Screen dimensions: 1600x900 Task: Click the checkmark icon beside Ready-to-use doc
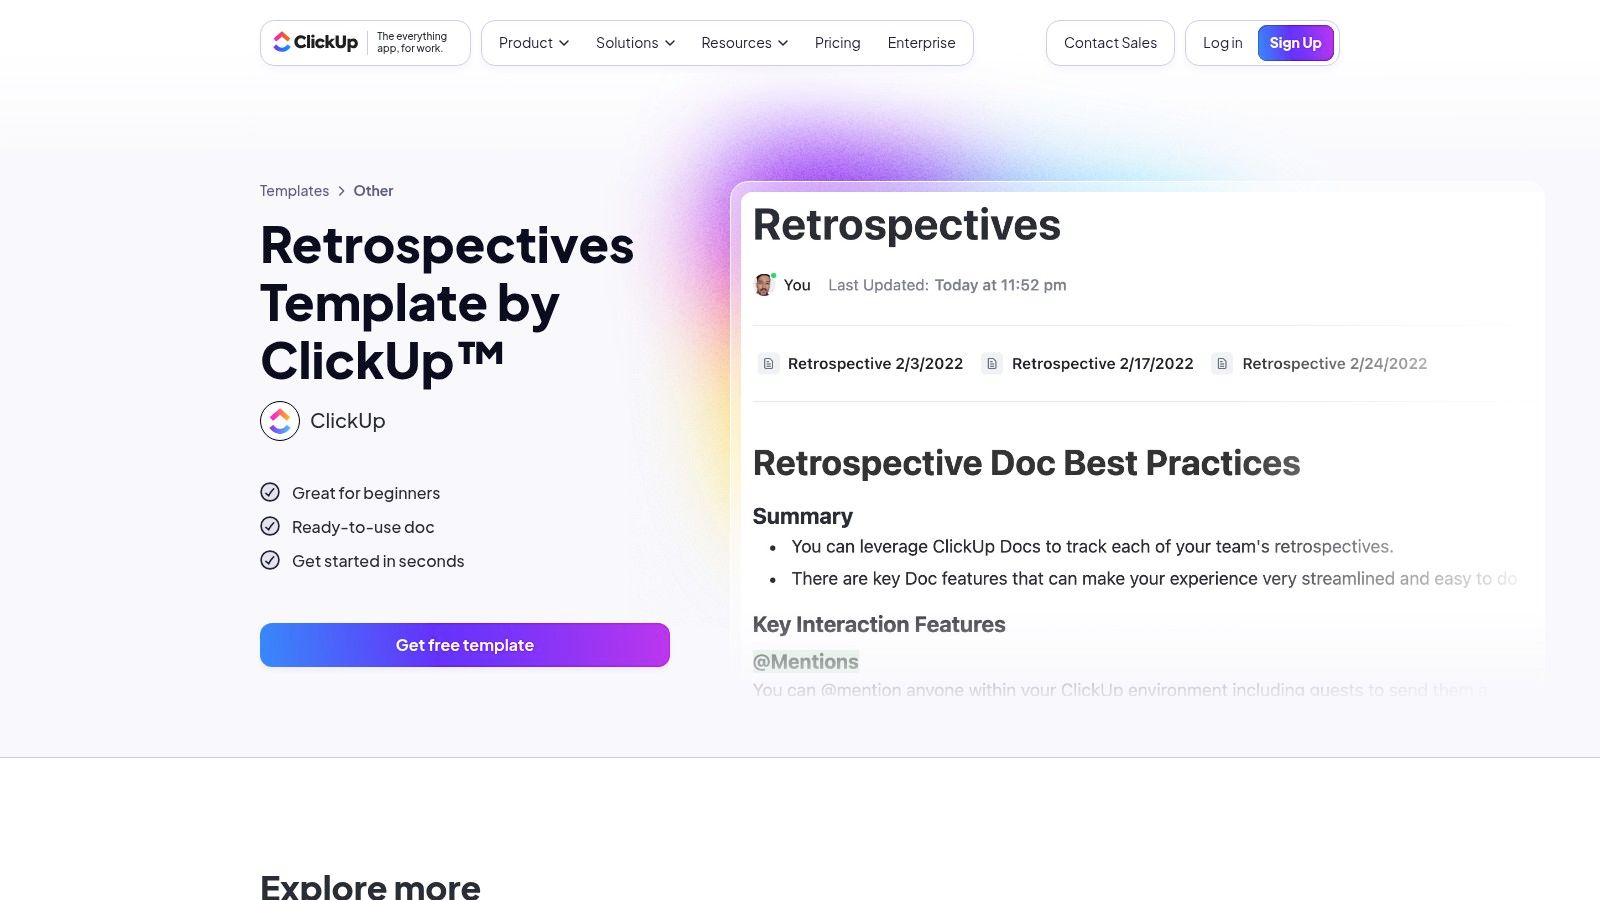(270, 526)
